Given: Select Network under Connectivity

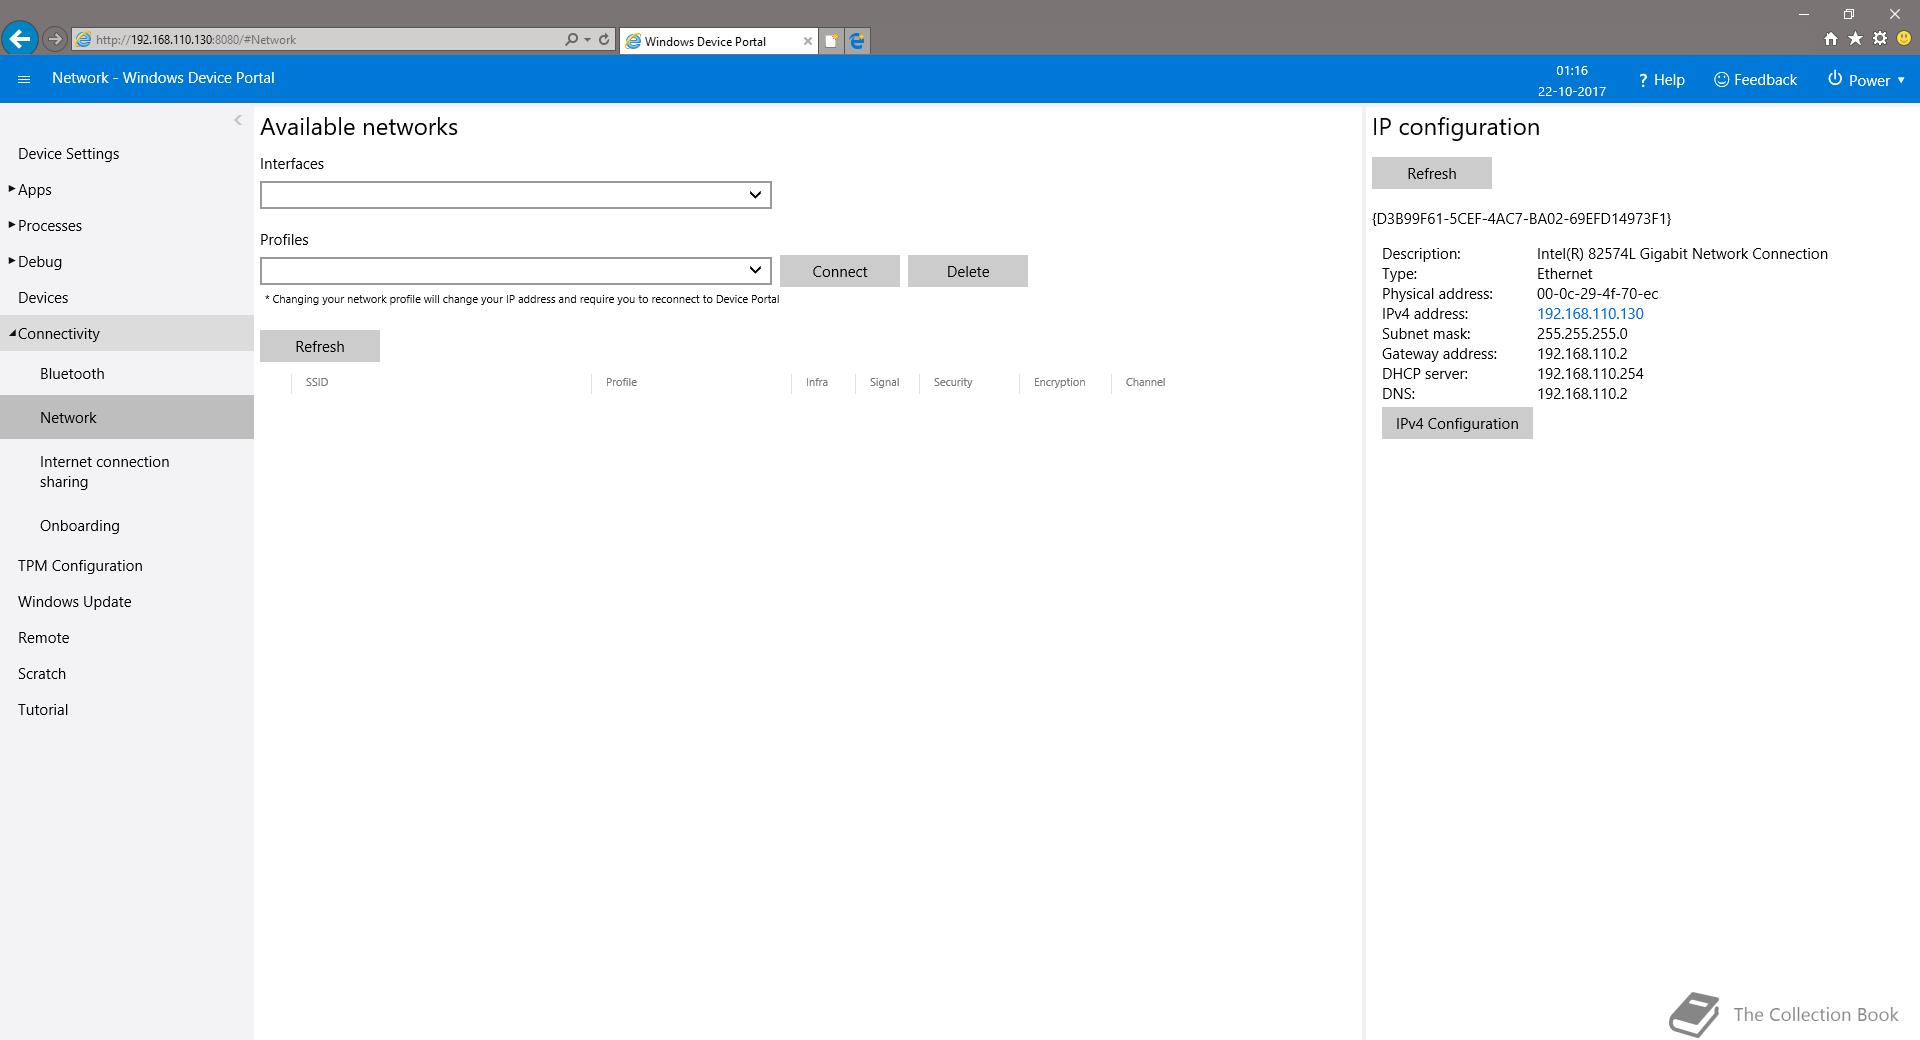Looking at the screenshot, I should (x=127, y=417).
